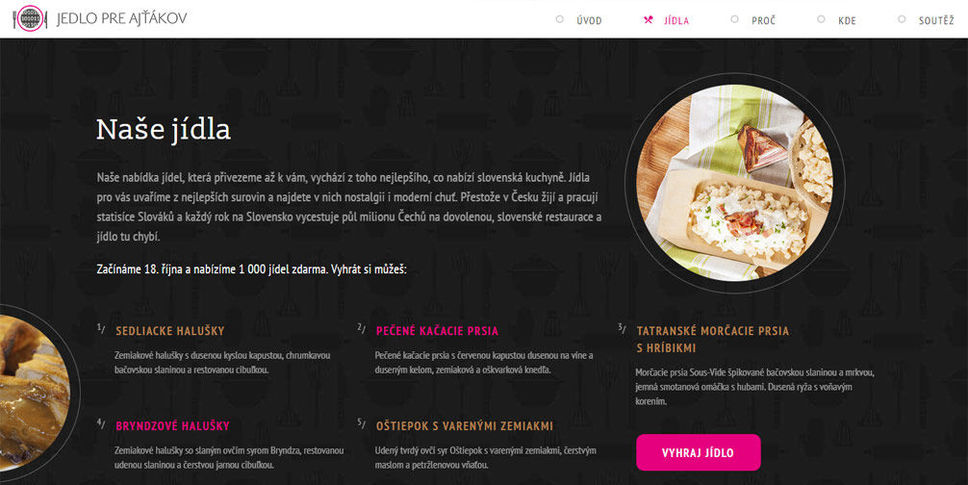The image size is (968, 485).
Task: Open the Úvod navigation item
Action: 589,20
